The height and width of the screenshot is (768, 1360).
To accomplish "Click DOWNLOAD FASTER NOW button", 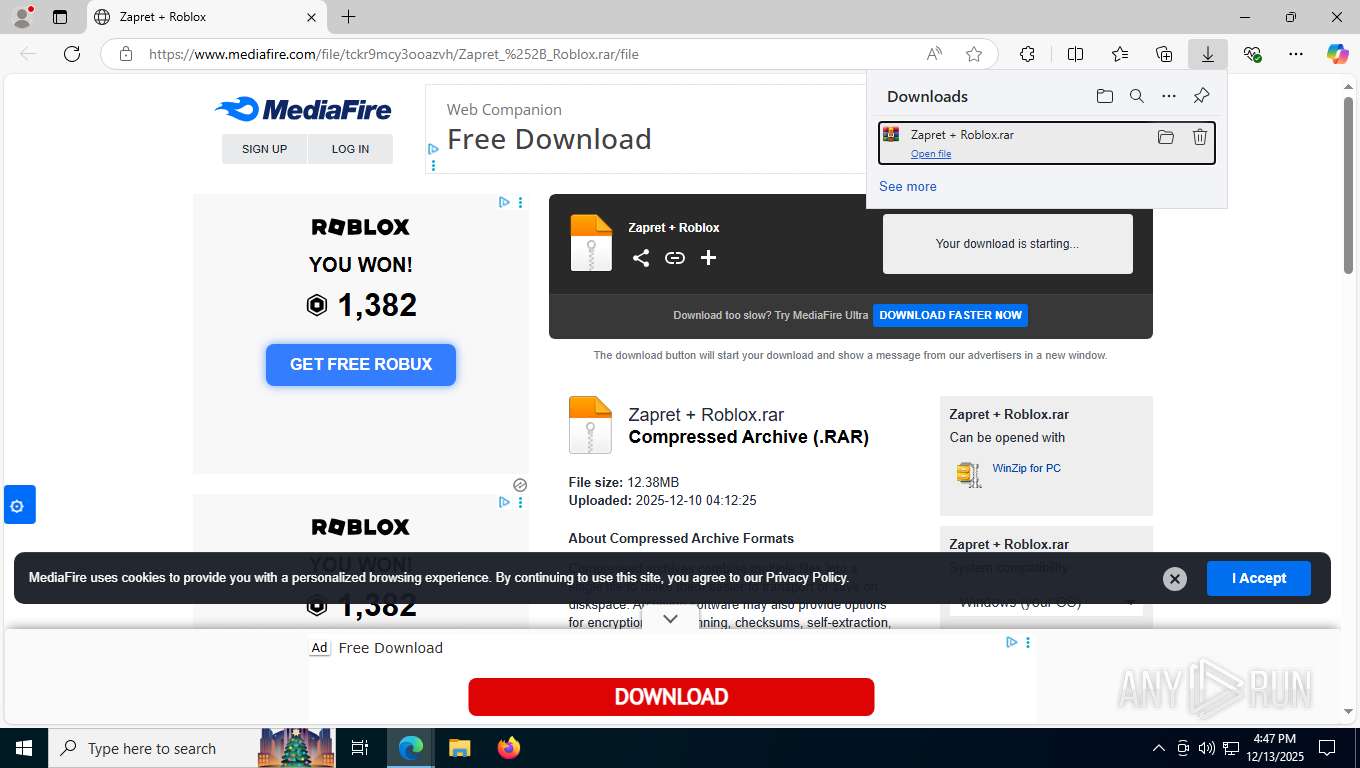I will pyautogui.click(x=950, y=315).
